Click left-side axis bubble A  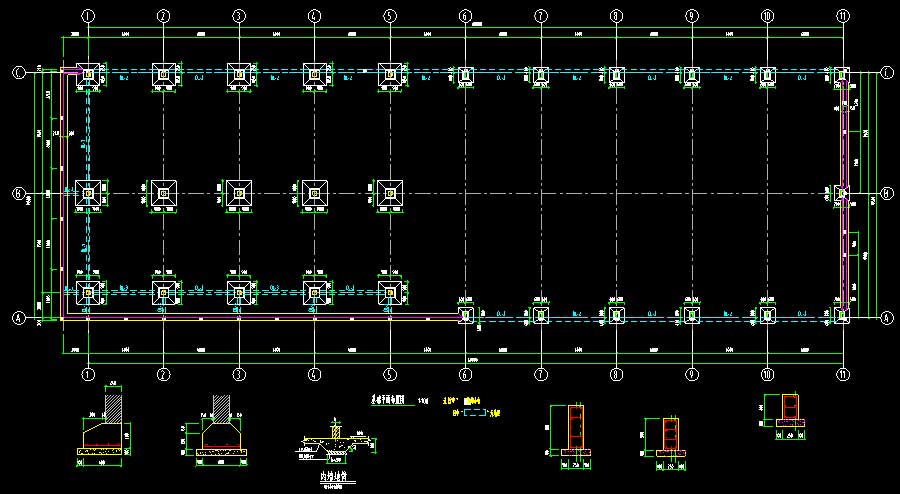(19, 317)
